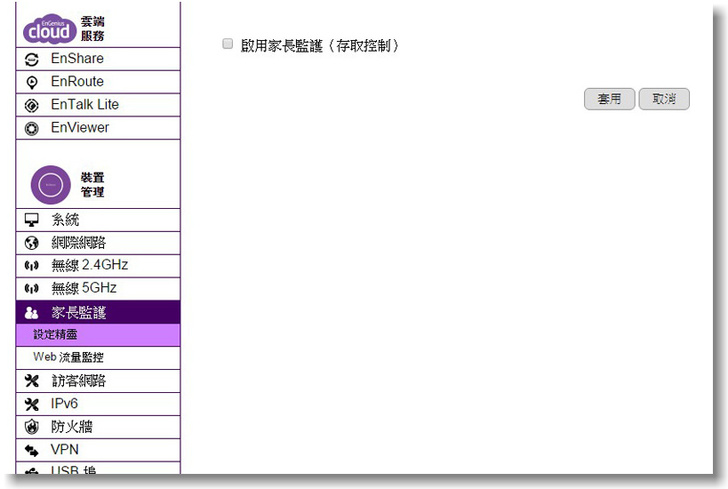The image size is (728, 489).
Task: Open the 訪客網路 menu section
Action: point(98,381)
